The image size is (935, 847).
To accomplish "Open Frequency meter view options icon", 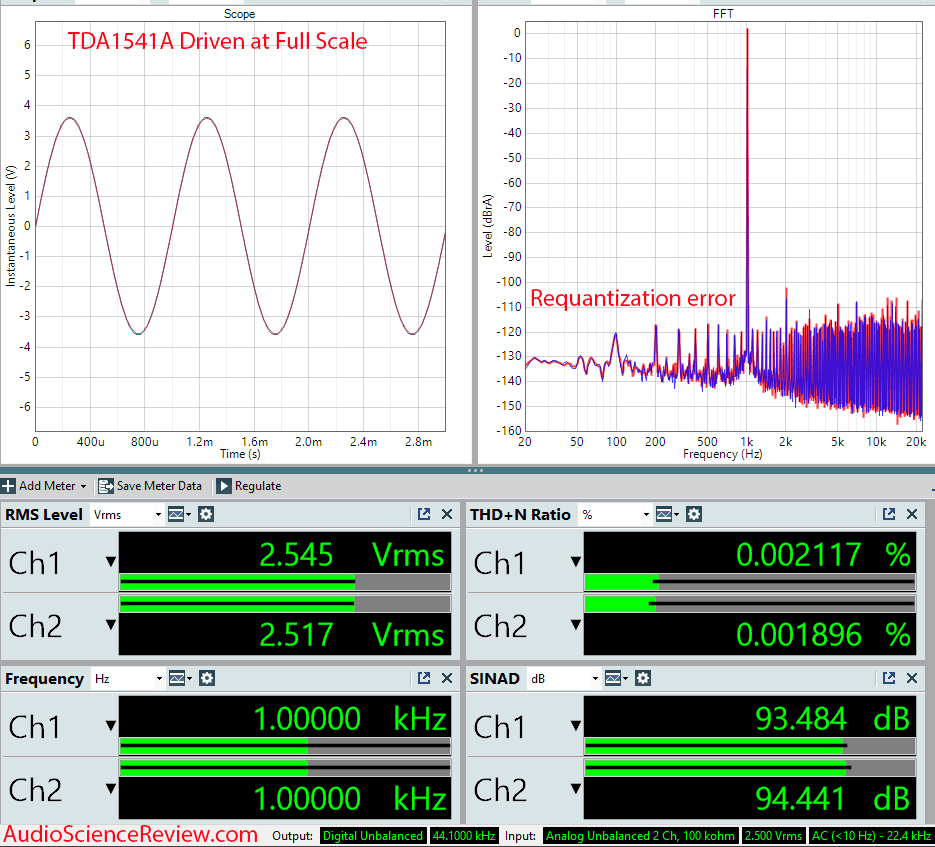I will coord(179,678).
